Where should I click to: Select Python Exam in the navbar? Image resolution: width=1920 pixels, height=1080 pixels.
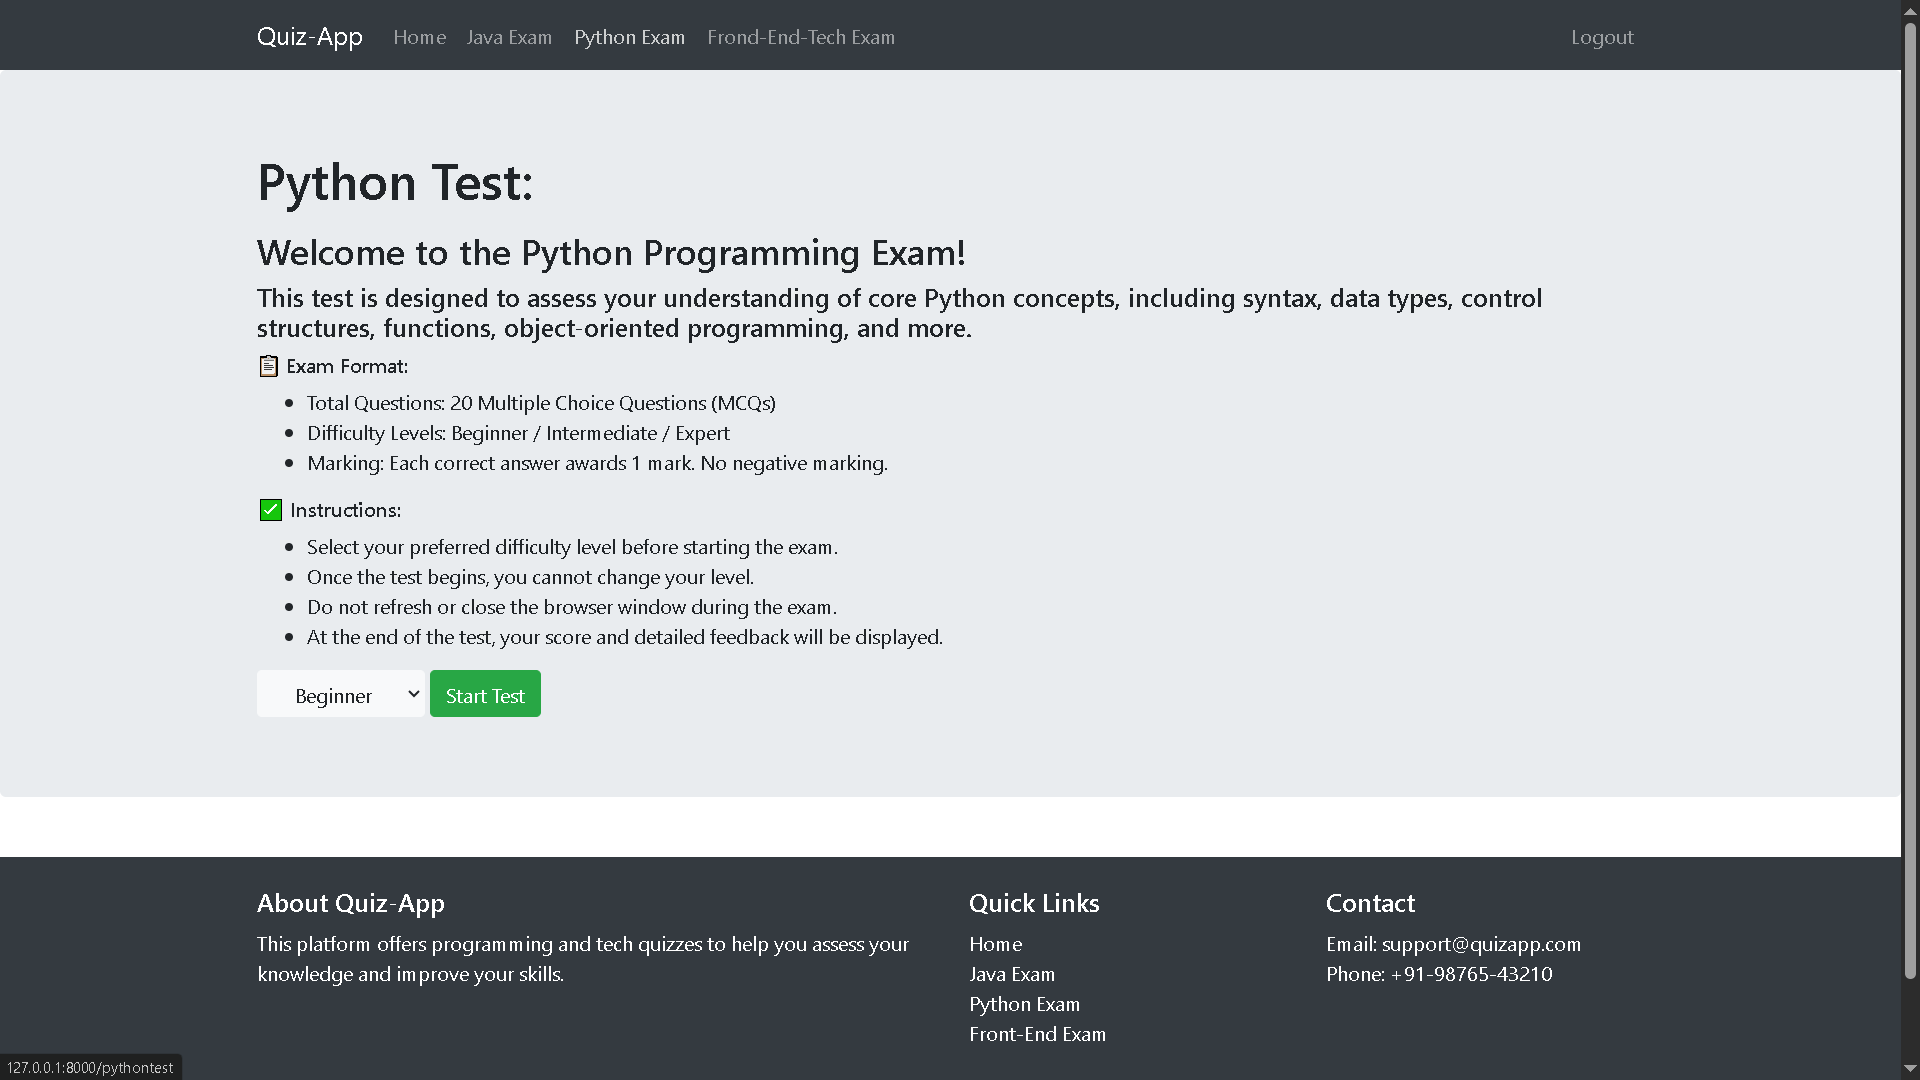point(629,37)
